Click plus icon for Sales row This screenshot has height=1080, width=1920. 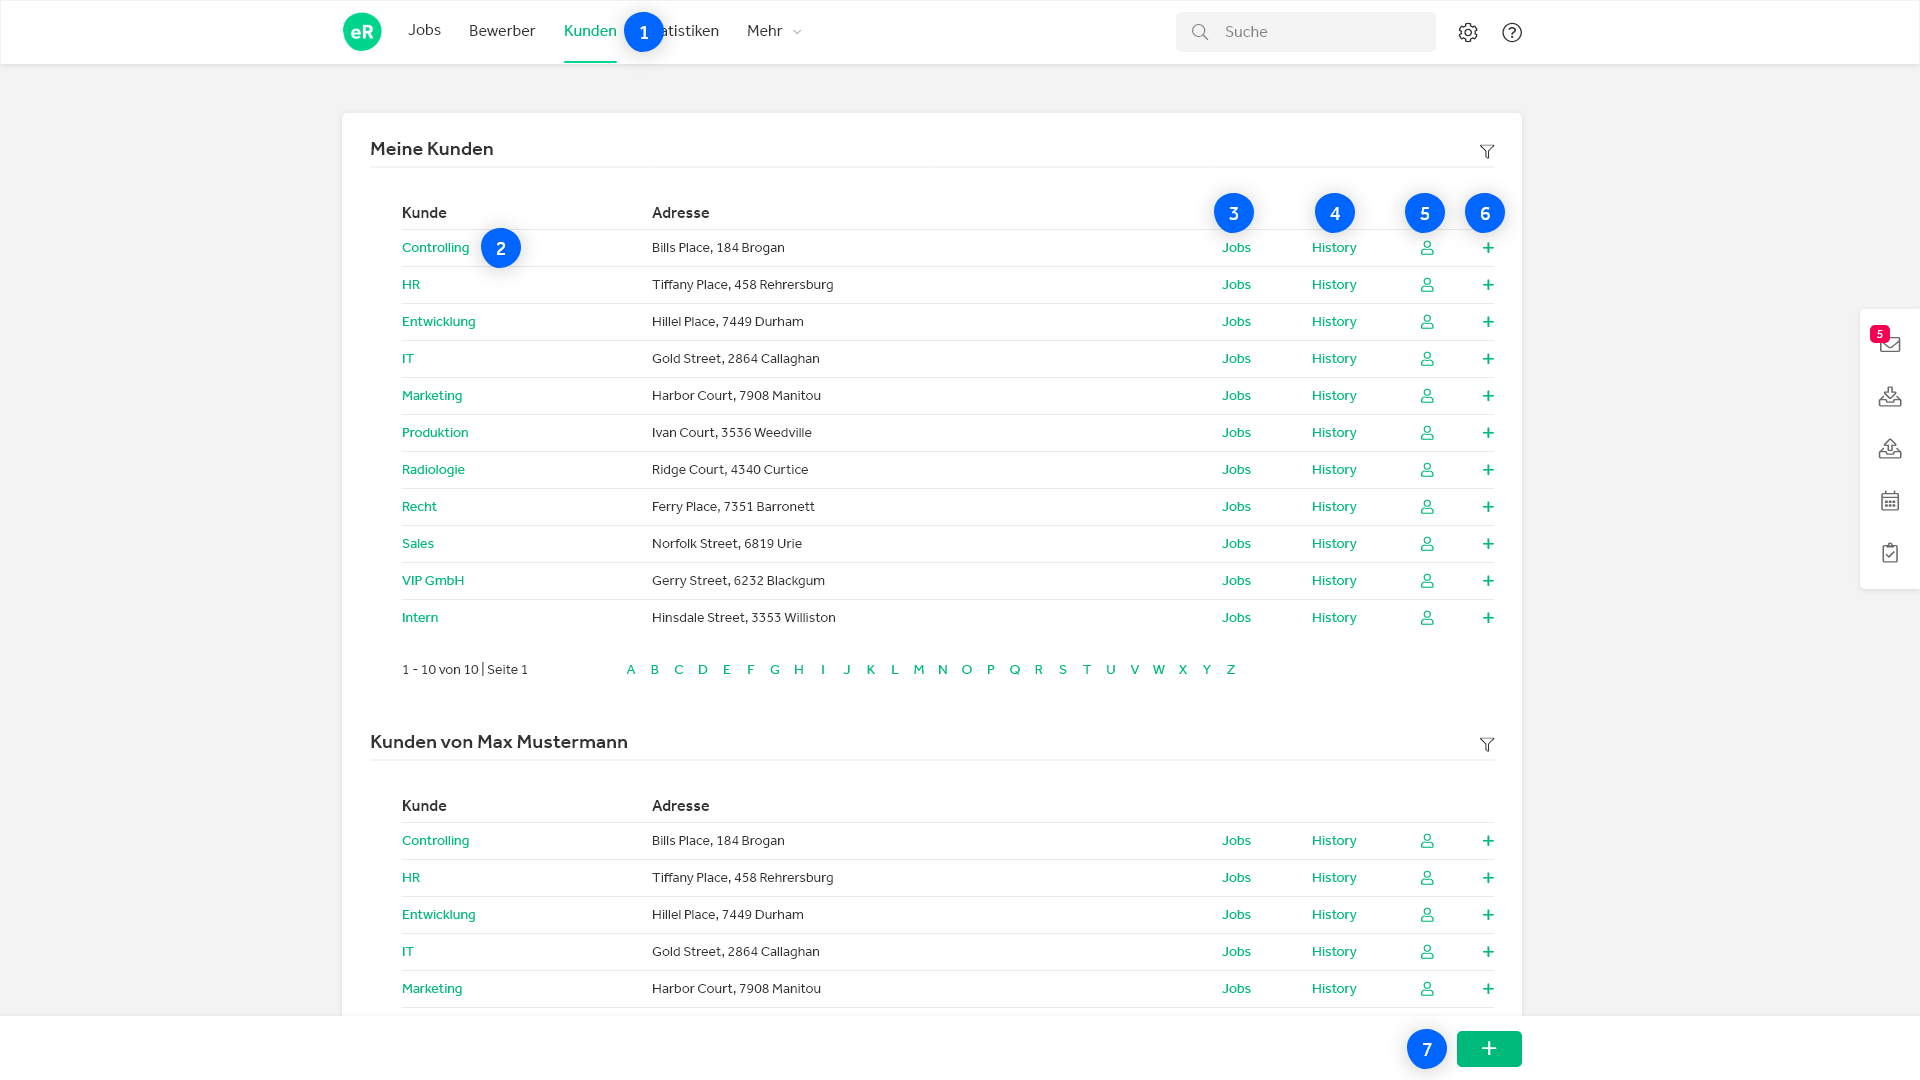[1488, 544]
